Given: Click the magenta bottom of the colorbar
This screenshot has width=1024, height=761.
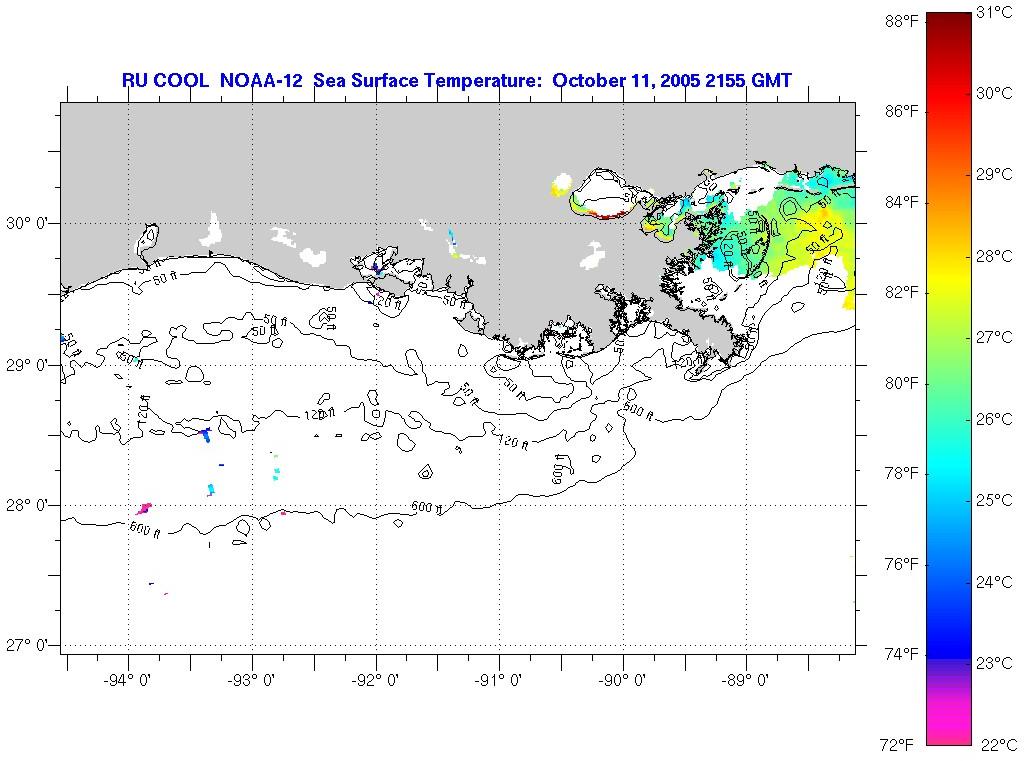Looking at the screenshot, I should pos(949,725).
